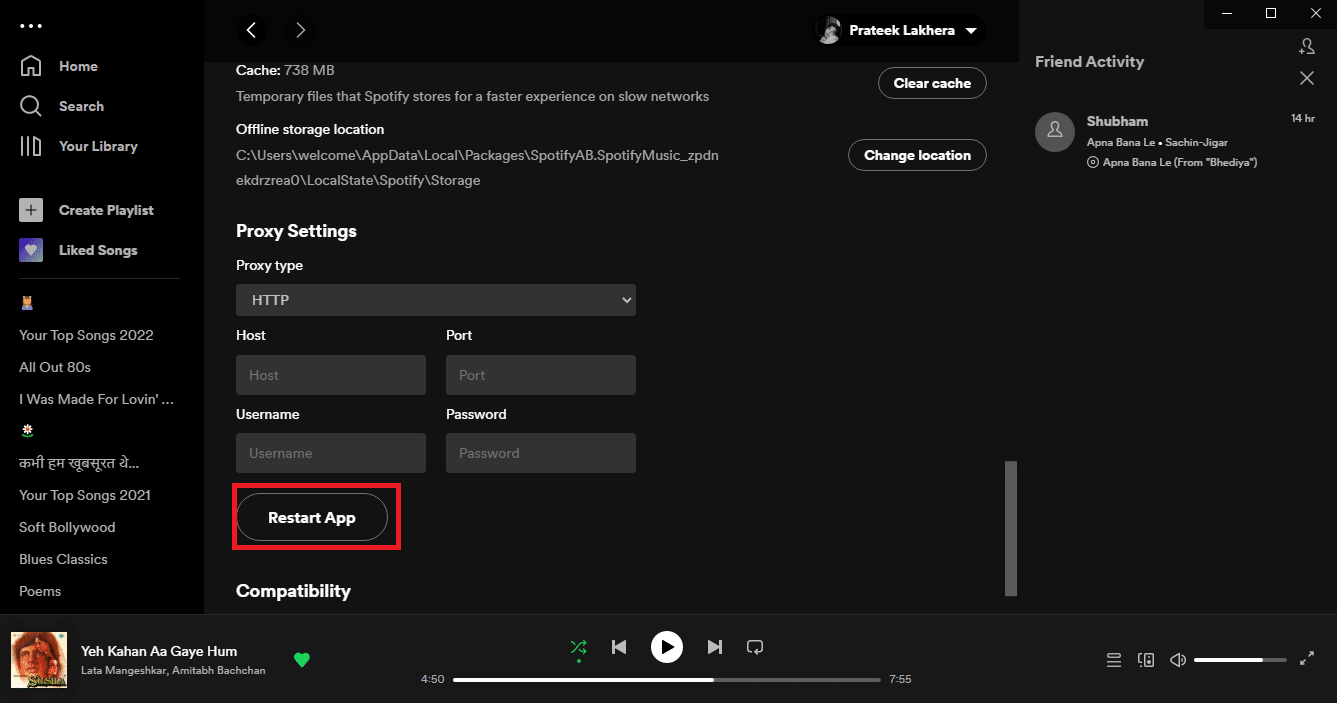
Task: Open the Hindi-titled playlist
Action: (79, 463)
